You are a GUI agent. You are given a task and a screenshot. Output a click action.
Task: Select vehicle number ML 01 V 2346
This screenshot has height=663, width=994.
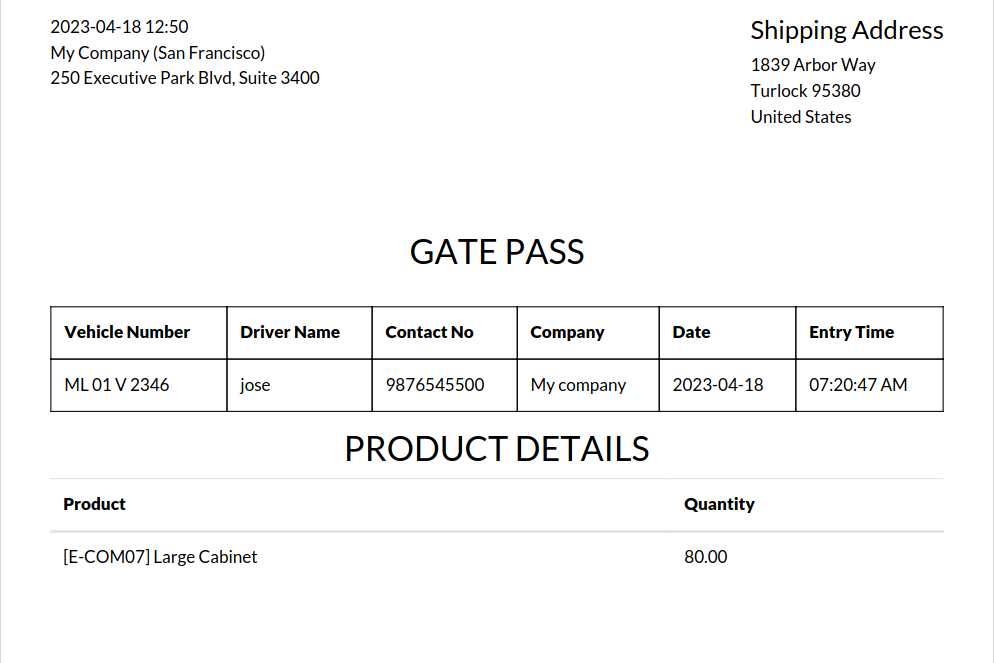click(x=116, y=385)
